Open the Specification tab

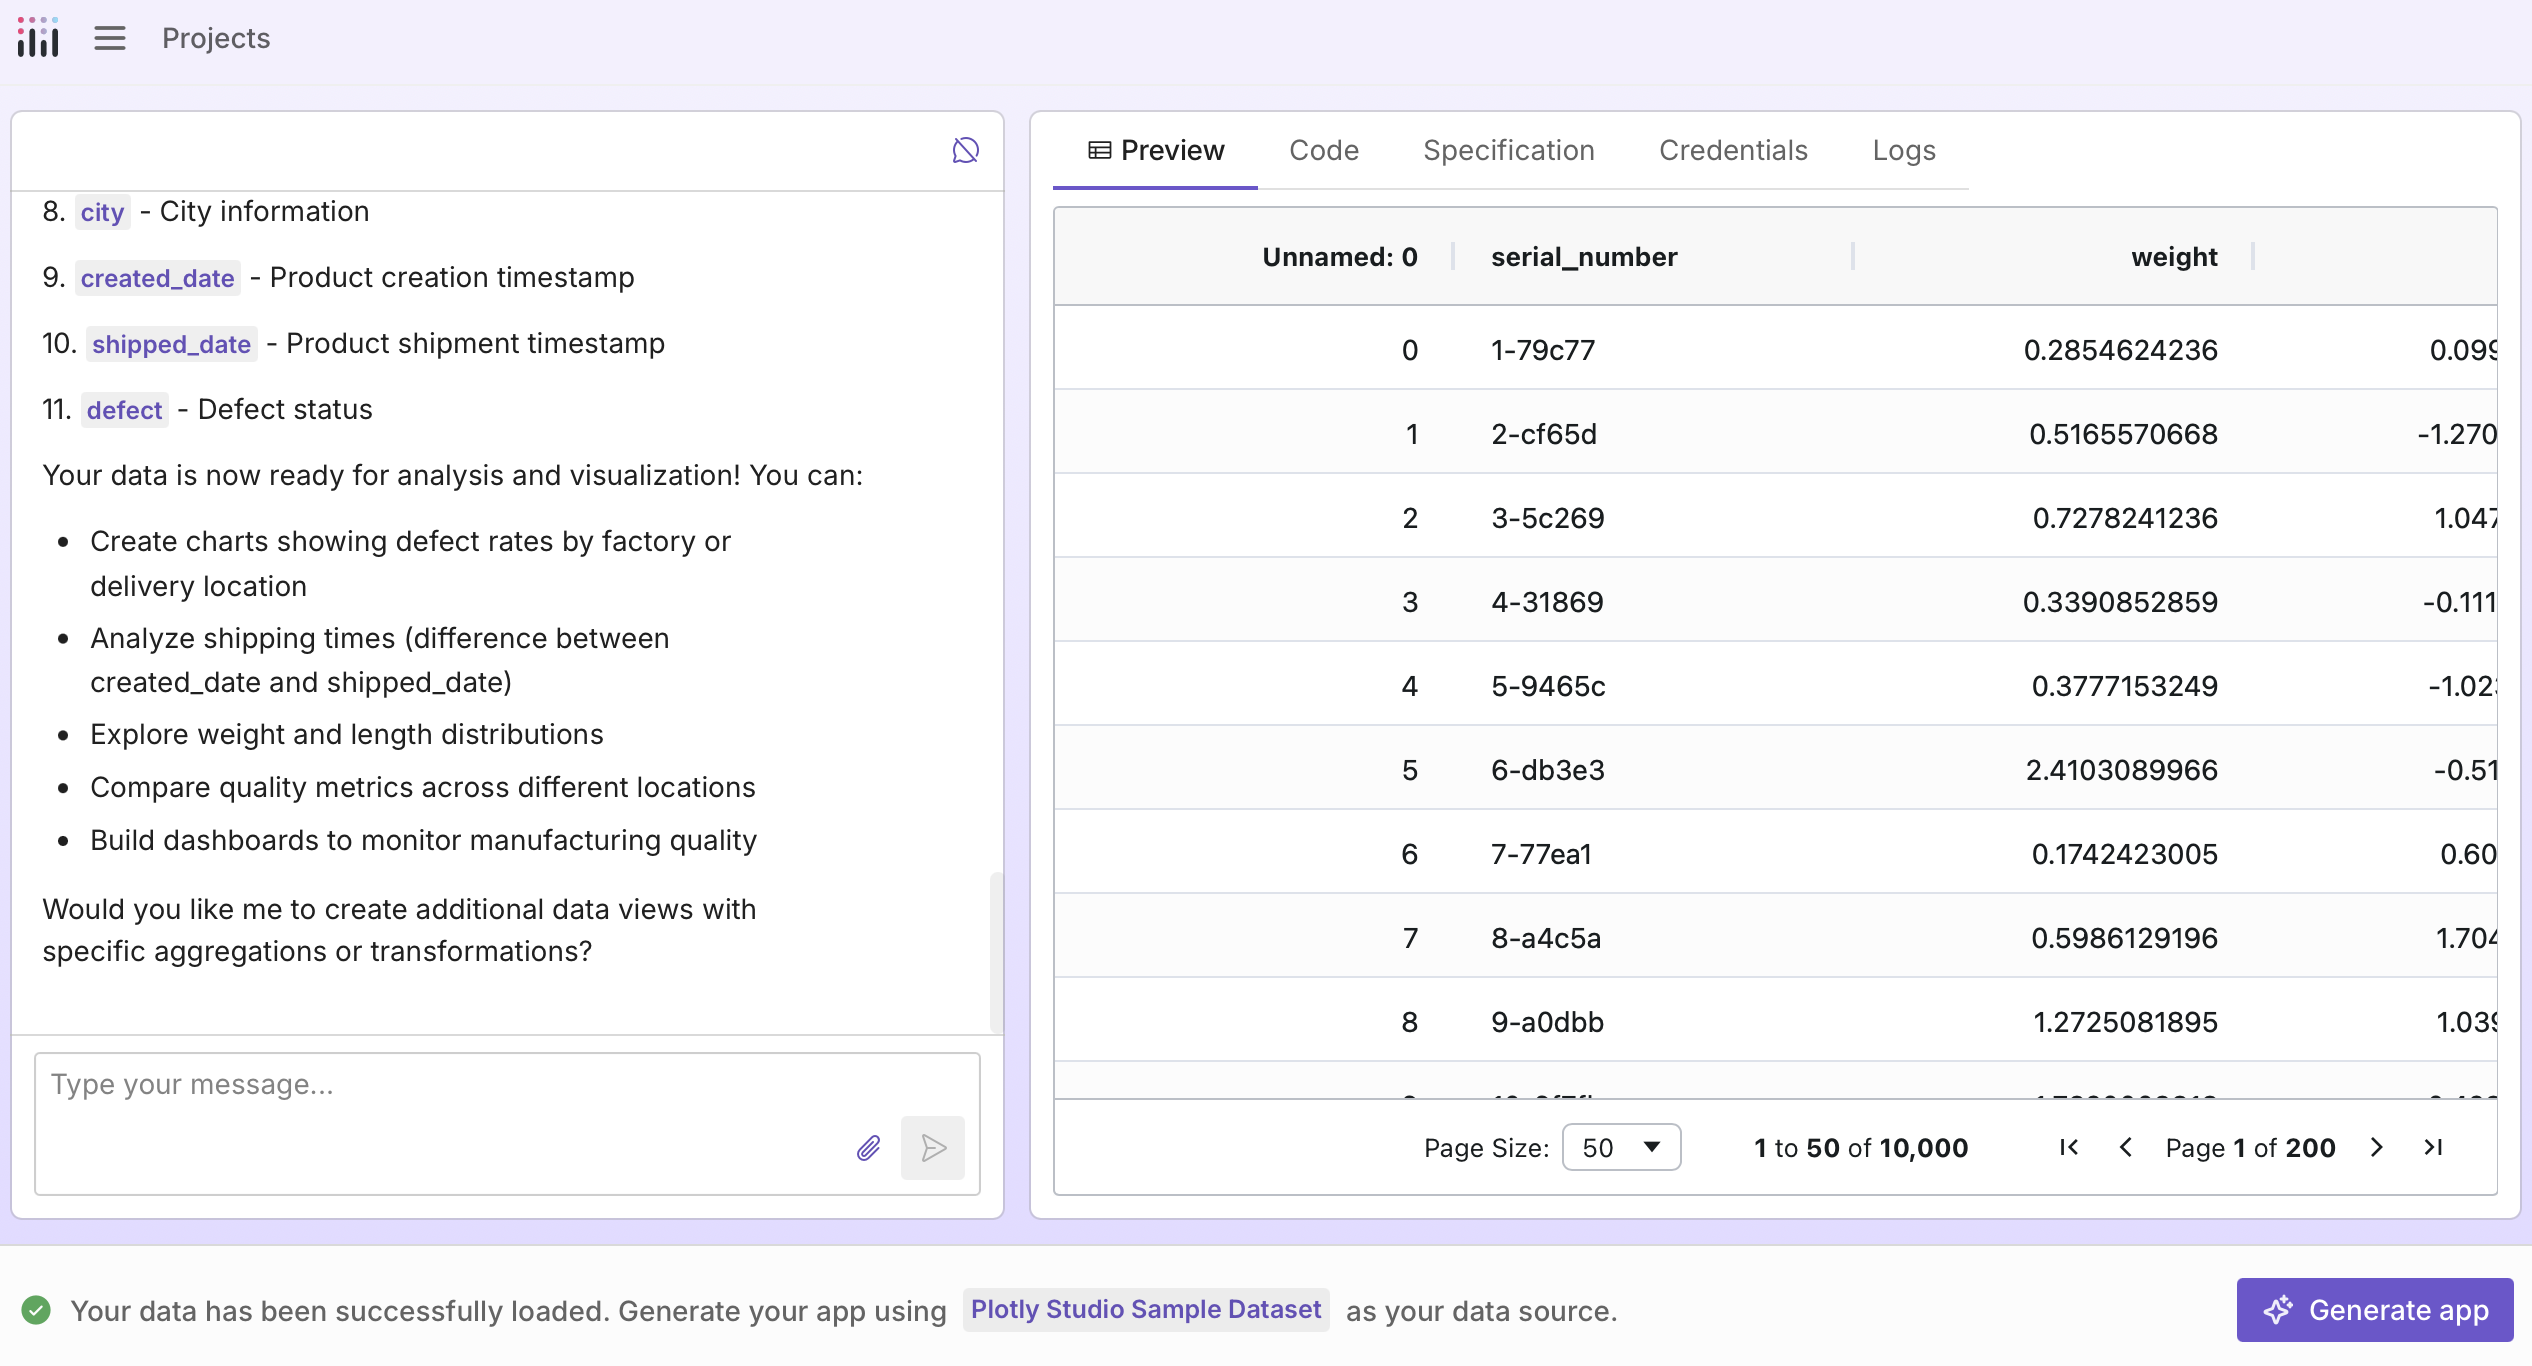pyautogui.click(x=1508, y=150)
